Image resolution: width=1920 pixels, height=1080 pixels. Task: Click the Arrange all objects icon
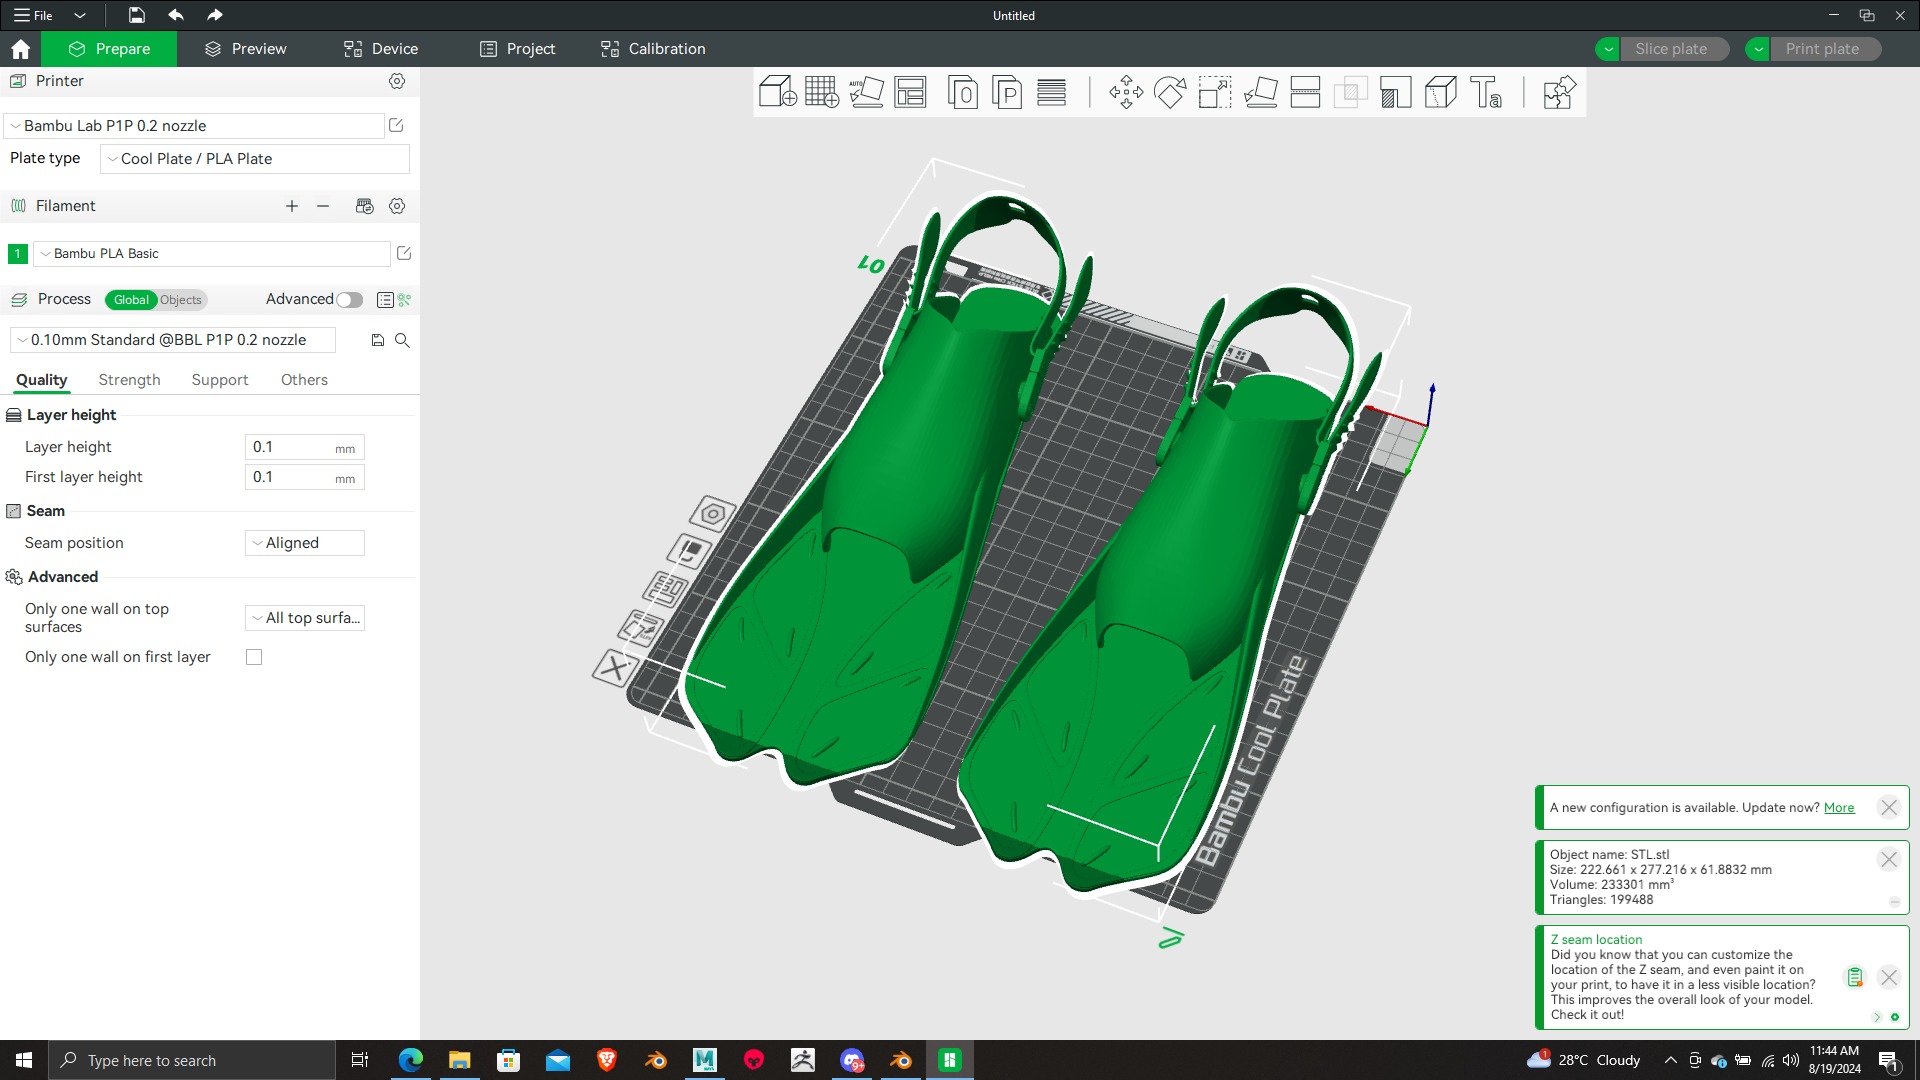[910, 92]
